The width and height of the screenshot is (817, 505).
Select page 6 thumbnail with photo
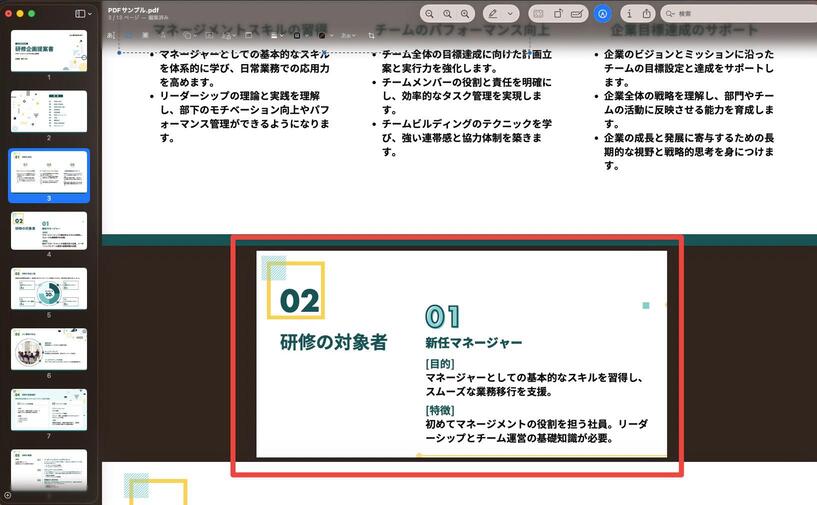pos(49,349)
